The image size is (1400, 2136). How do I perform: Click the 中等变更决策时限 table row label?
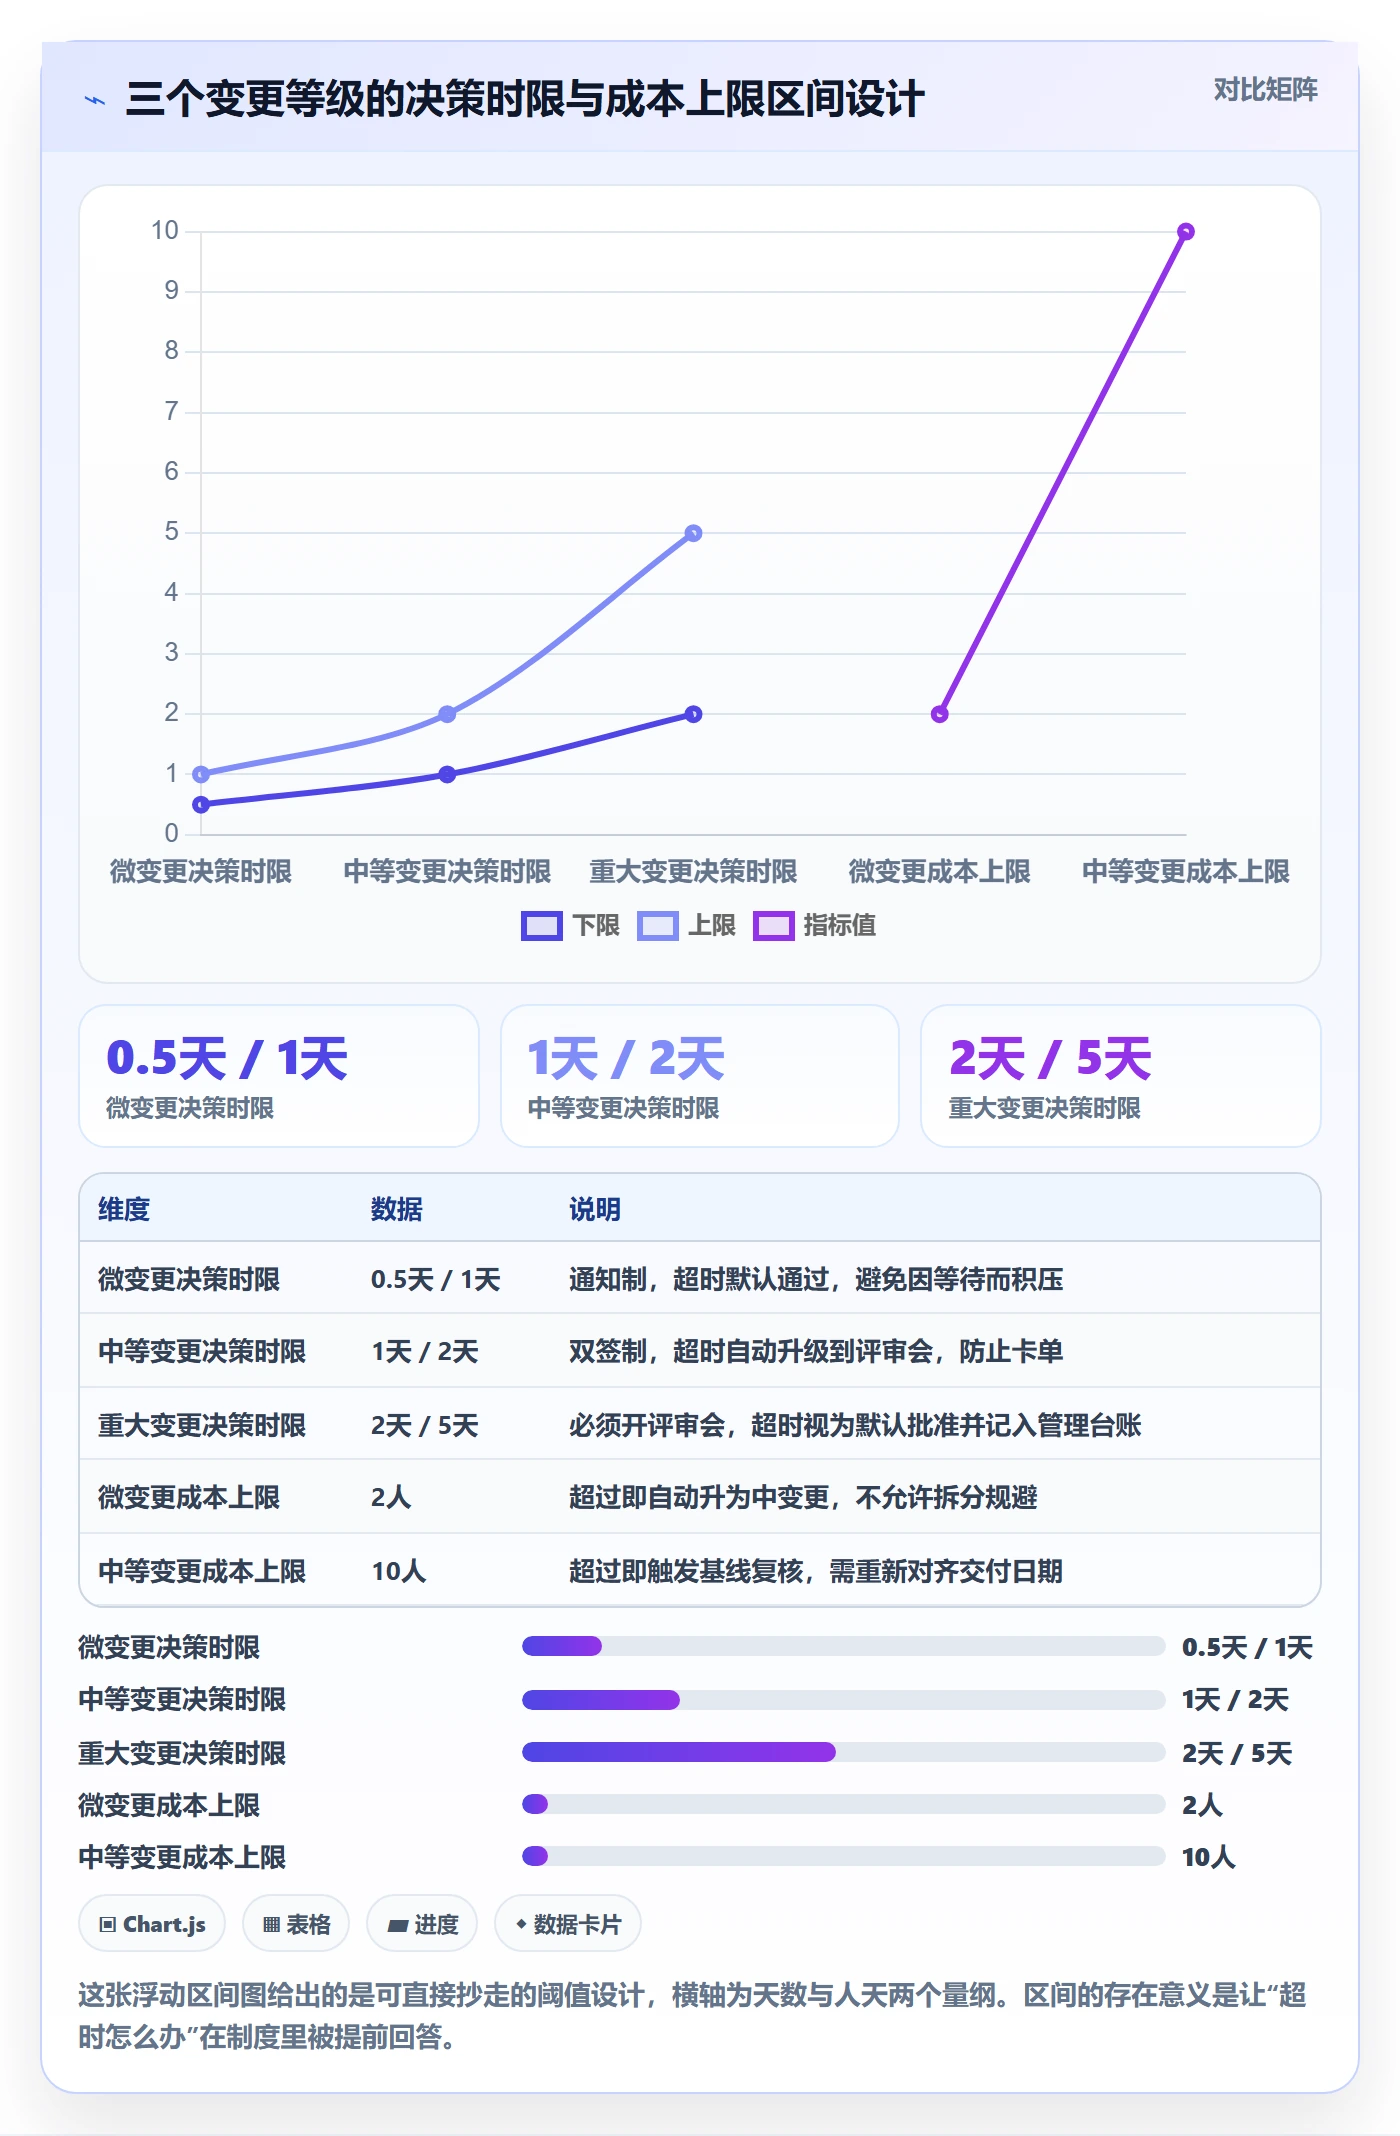202,1351
